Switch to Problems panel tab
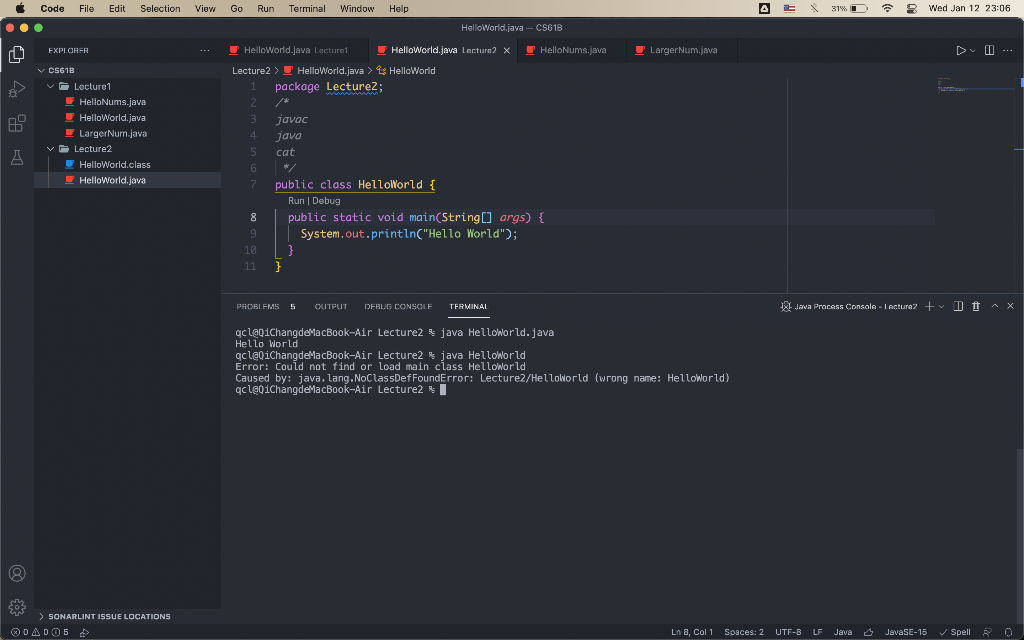The width and height of the screenshot is (1024, 640). (266, 306)
